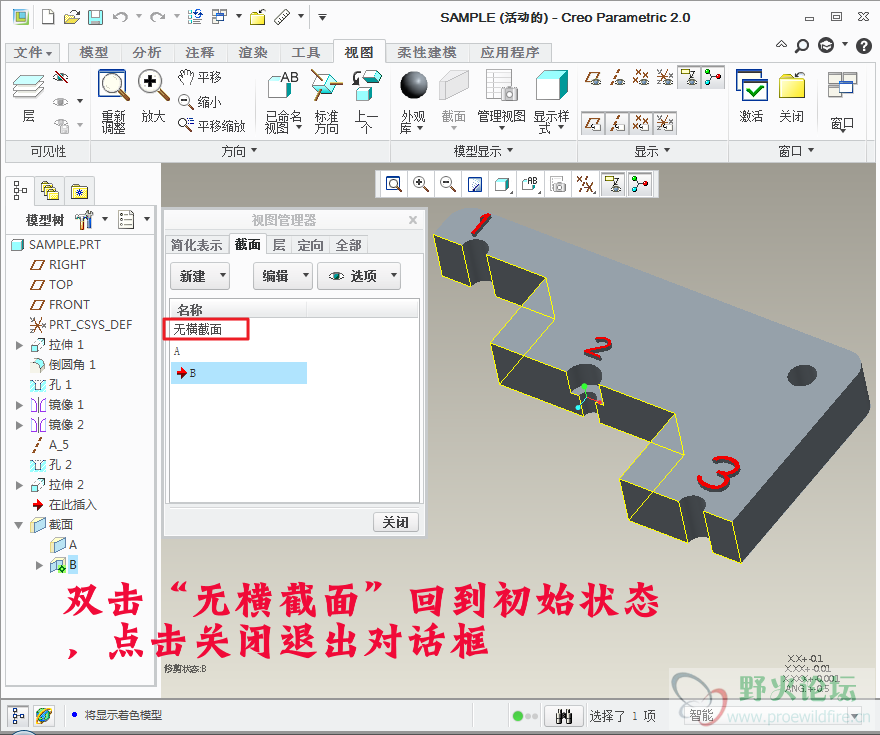Close View Manager with X button
Viewport: 880px width, 735px height.
[413, 220]
